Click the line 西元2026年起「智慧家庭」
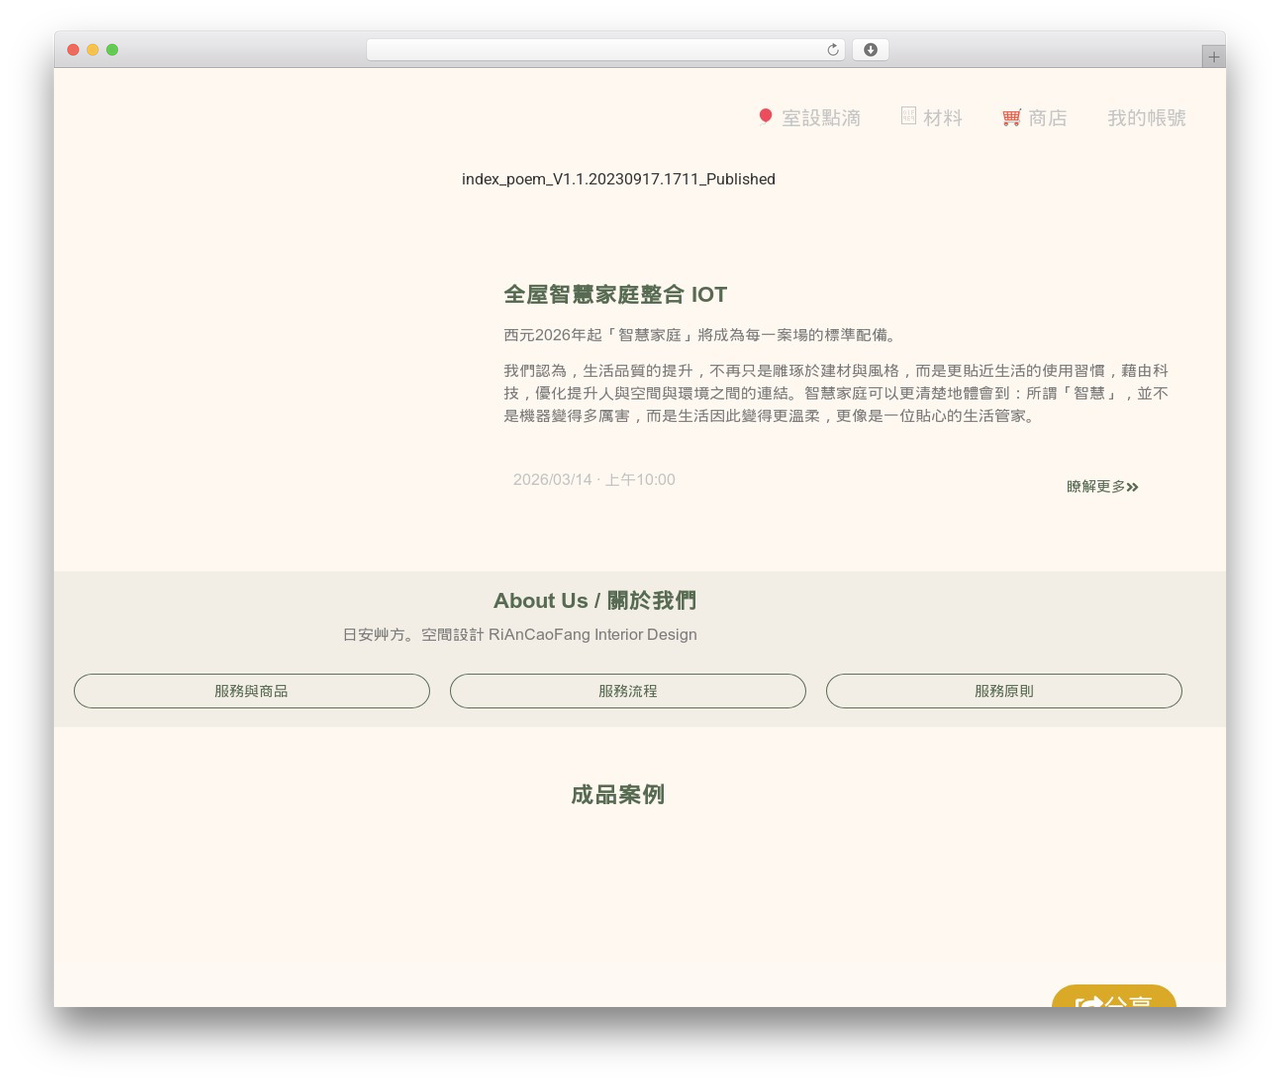This screenshot has width=1280, height=1084. click(701, 335)
